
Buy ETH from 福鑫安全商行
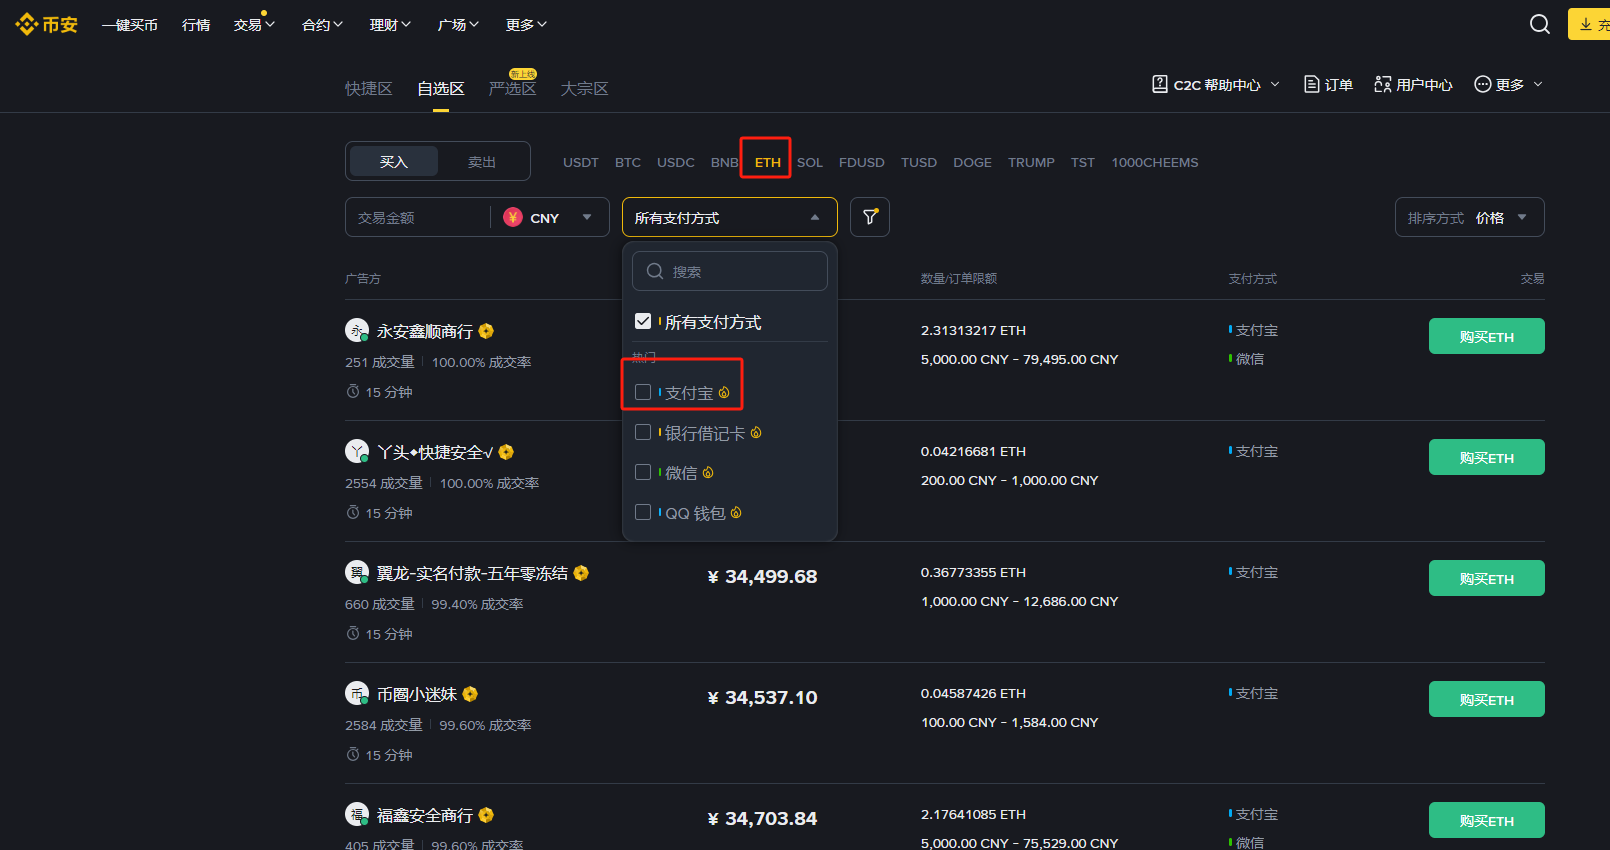1487,820
